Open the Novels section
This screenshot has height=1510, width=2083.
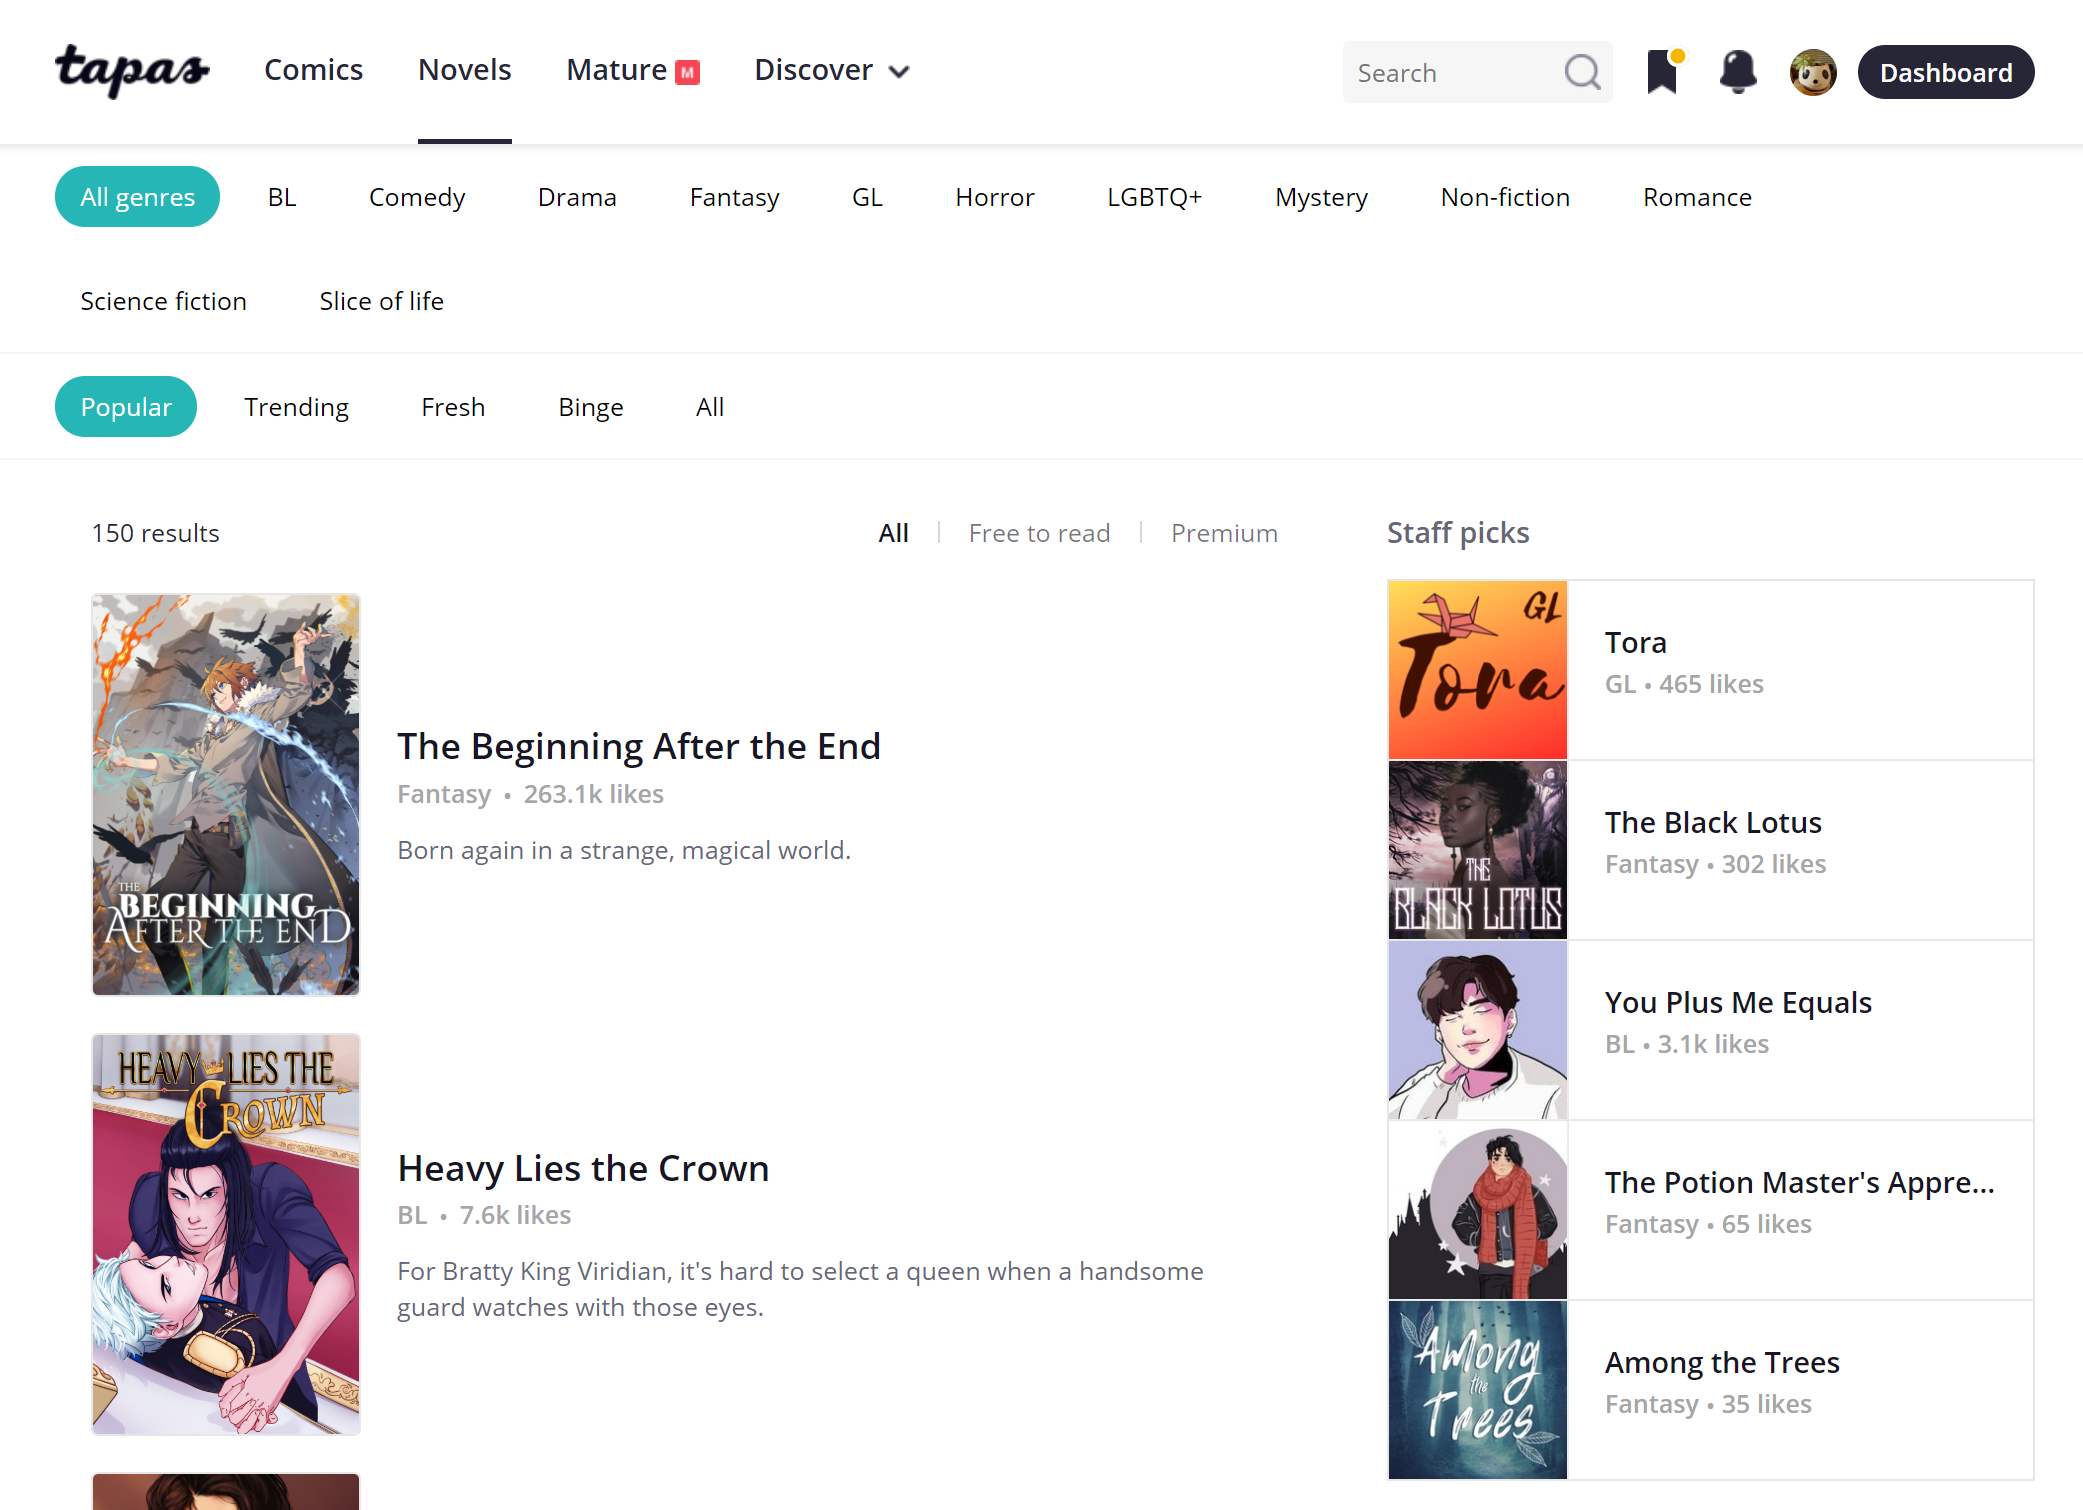tap(464, 70)
